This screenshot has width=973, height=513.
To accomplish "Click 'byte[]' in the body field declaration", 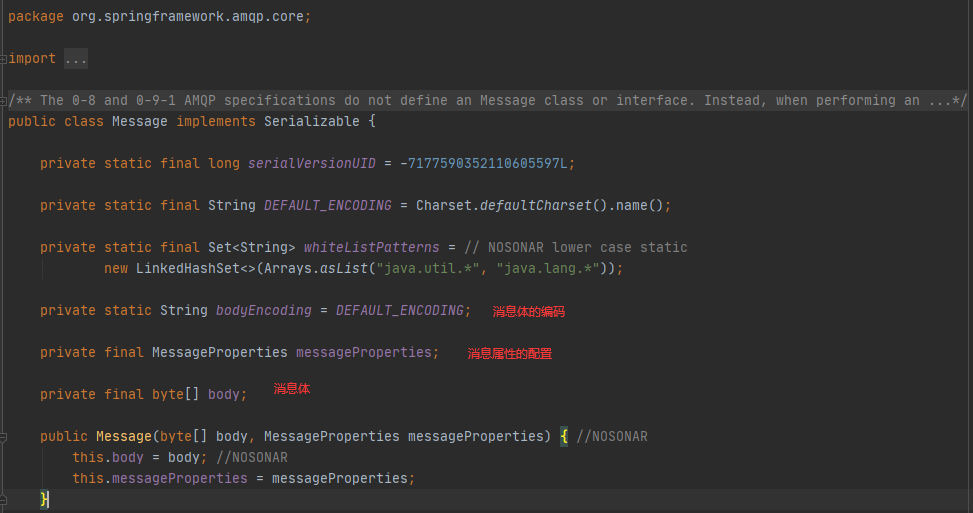I will click(x=176, y=395).
